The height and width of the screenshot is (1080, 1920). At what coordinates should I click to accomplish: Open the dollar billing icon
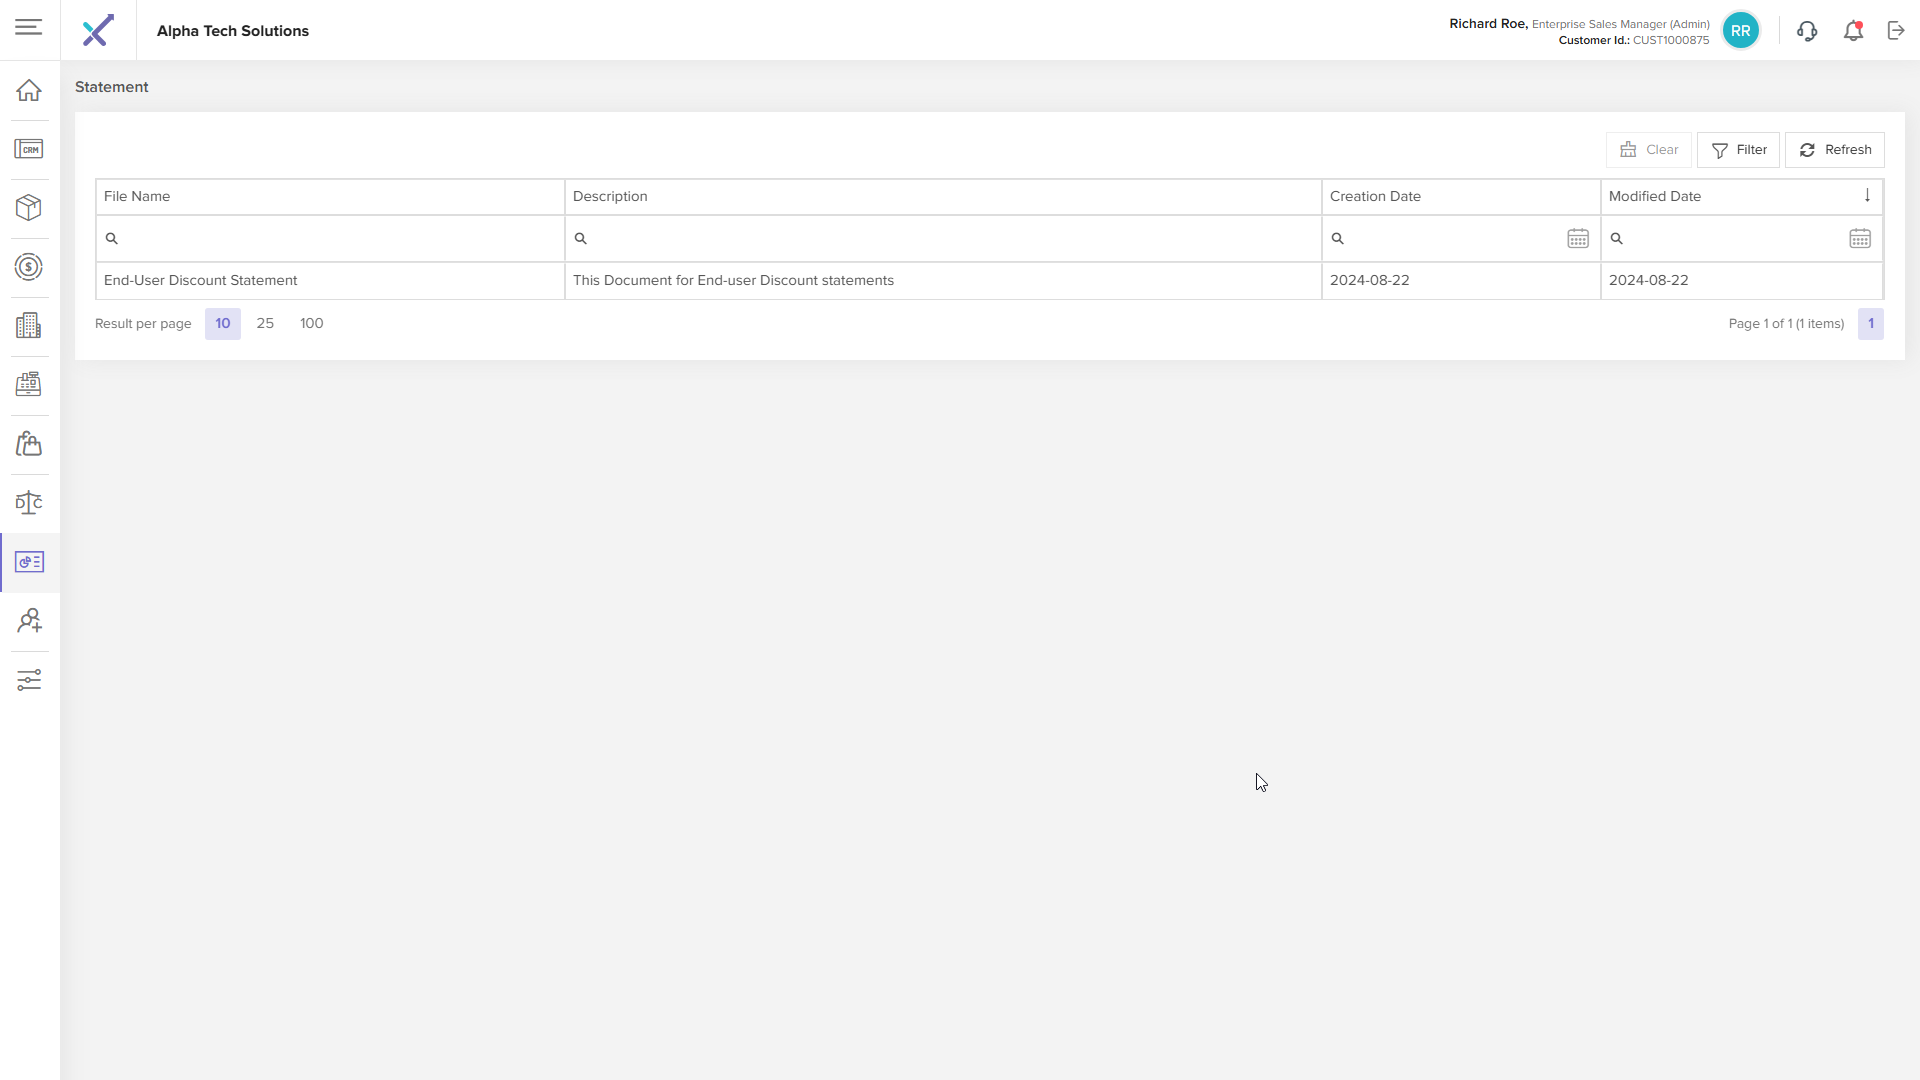click(29, 267)
